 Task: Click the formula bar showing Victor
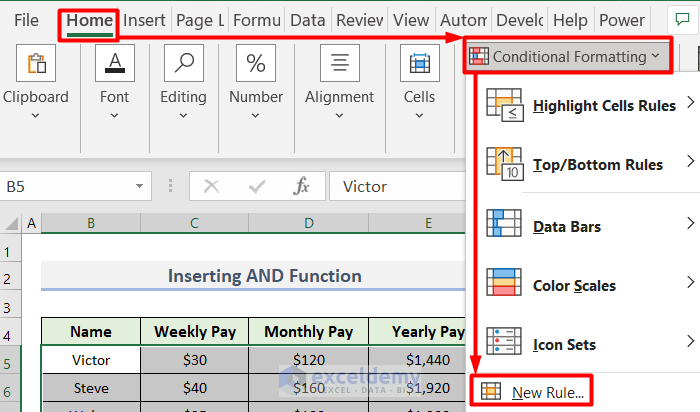click(397, 186)
